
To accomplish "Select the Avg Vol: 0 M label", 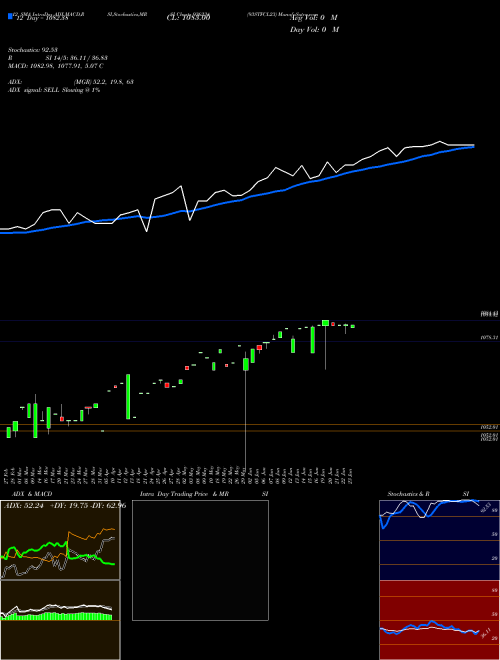I will (x=314, y=18).
